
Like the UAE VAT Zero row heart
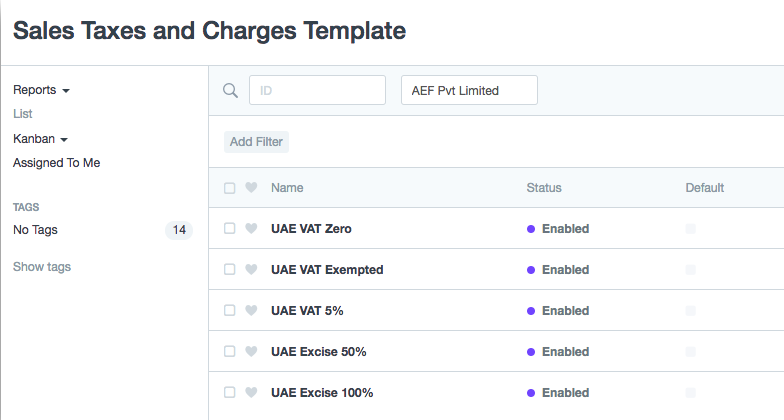pyautogui.click(x=251, y=228)
